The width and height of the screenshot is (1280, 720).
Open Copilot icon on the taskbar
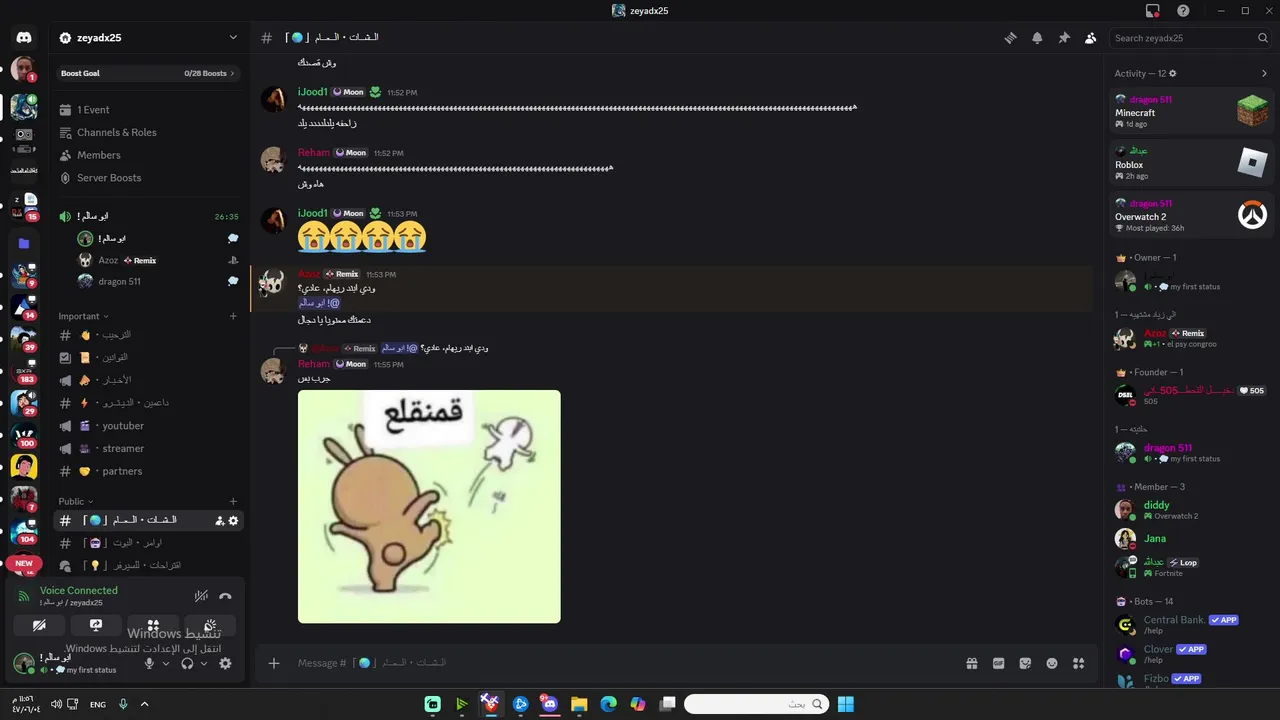point(638,704)
